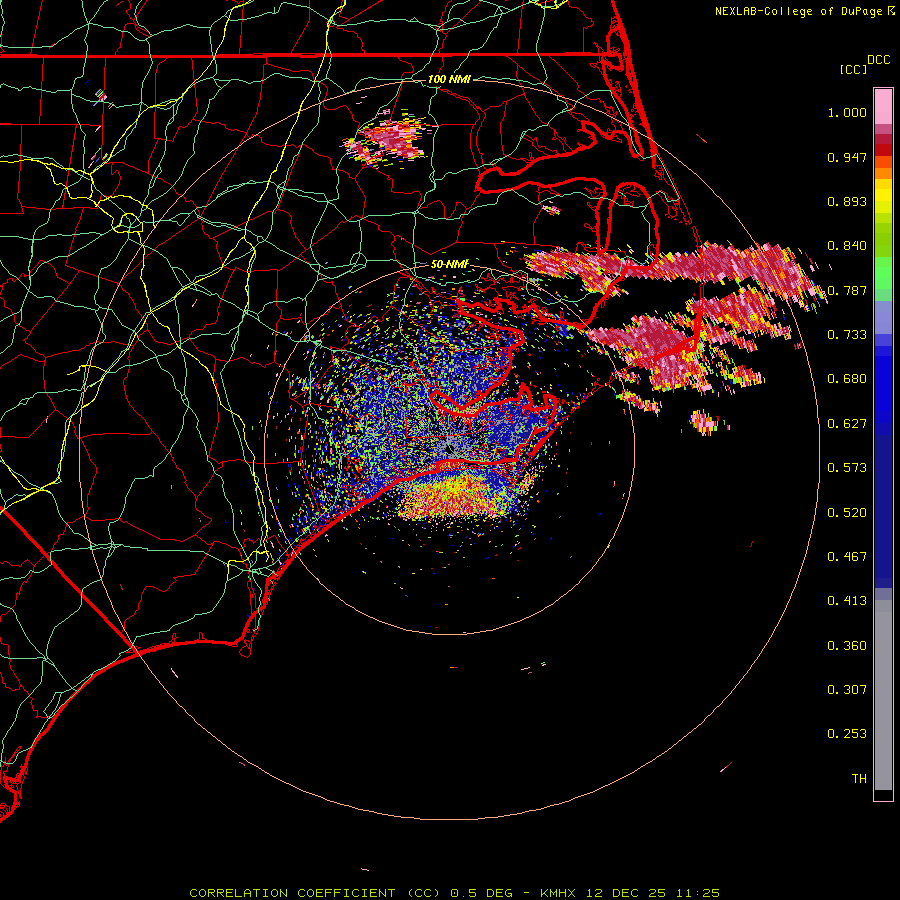Click the 0.253 scale value

point(847,734)
